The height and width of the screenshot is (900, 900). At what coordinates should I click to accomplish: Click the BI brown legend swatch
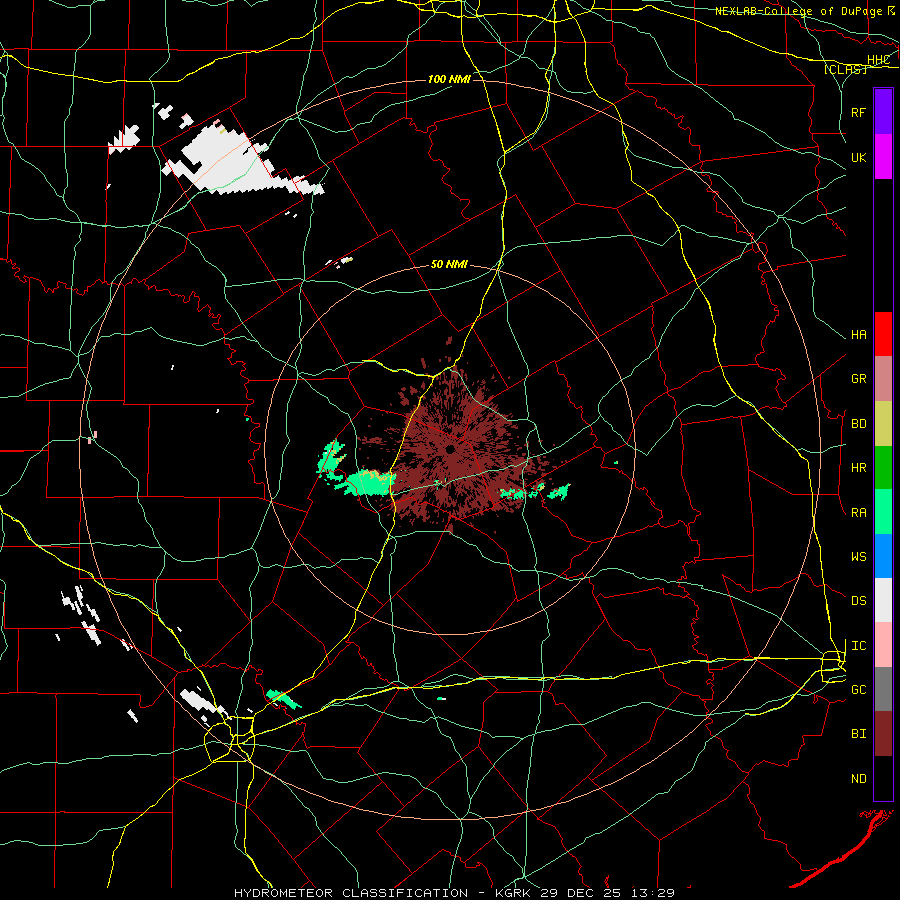click(x=883, y=734)
